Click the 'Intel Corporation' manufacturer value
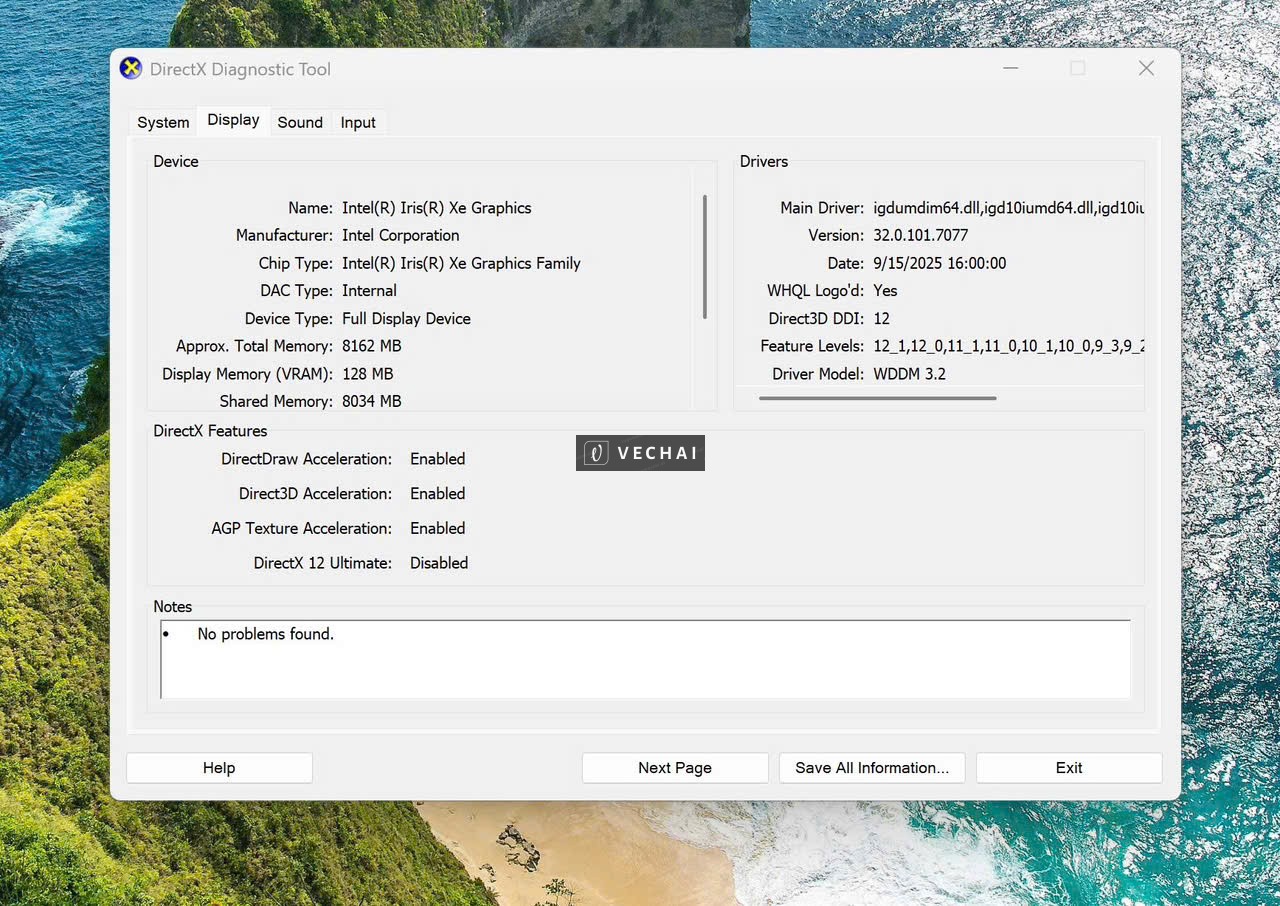This screenshot has height=906, width=1280. coord(401,235)
